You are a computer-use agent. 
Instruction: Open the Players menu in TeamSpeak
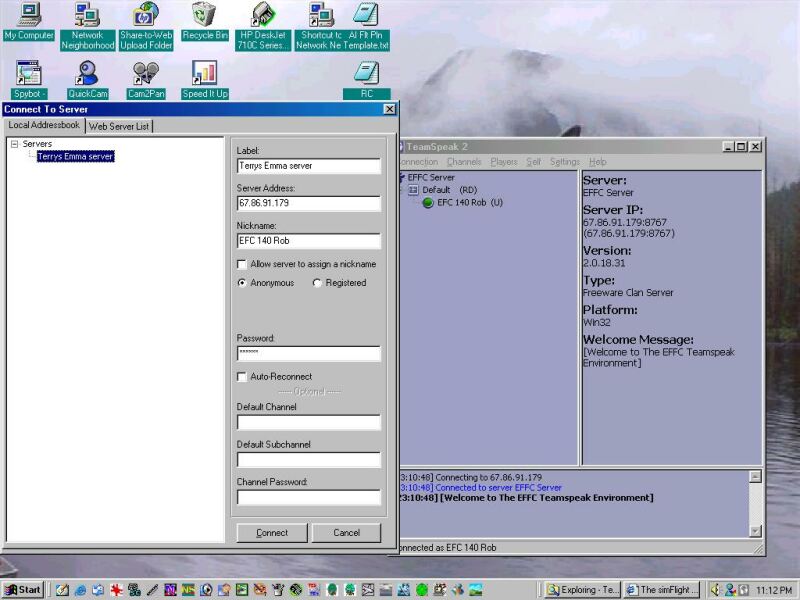click(x=504, y=162)
